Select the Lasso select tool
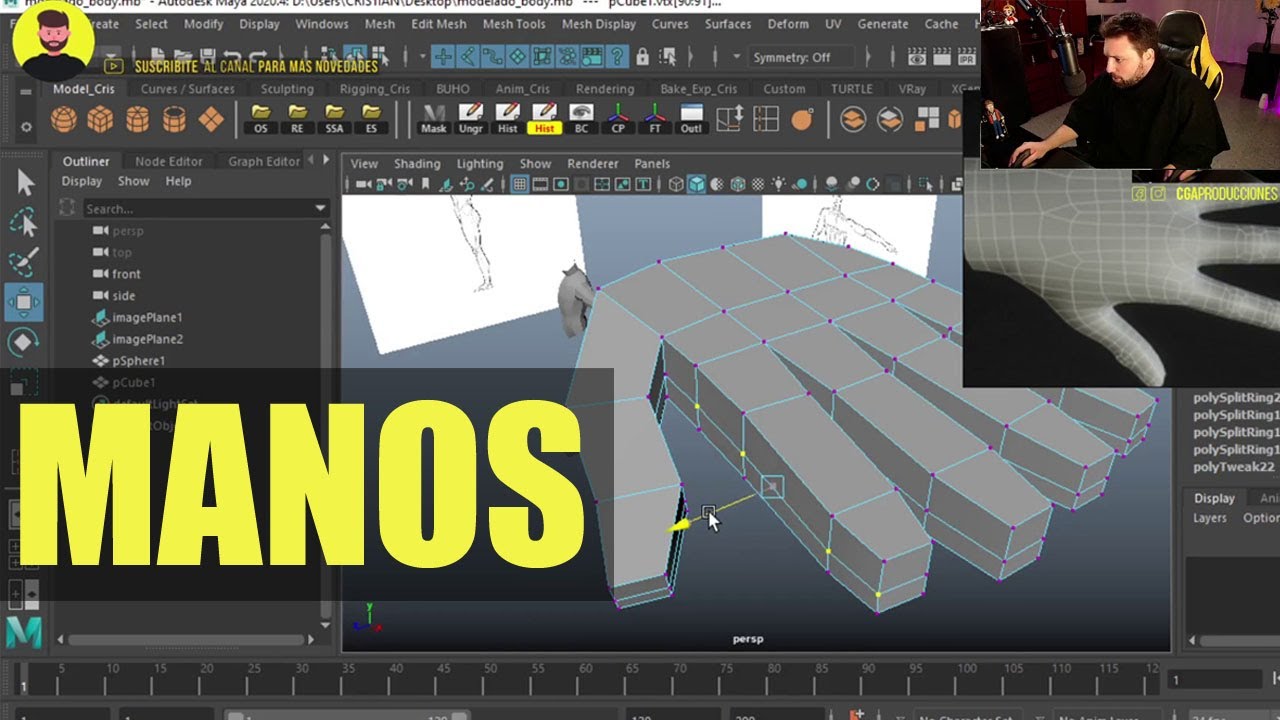The height and width of the screenshot is (720, 1280). click(x=24, y=222)
